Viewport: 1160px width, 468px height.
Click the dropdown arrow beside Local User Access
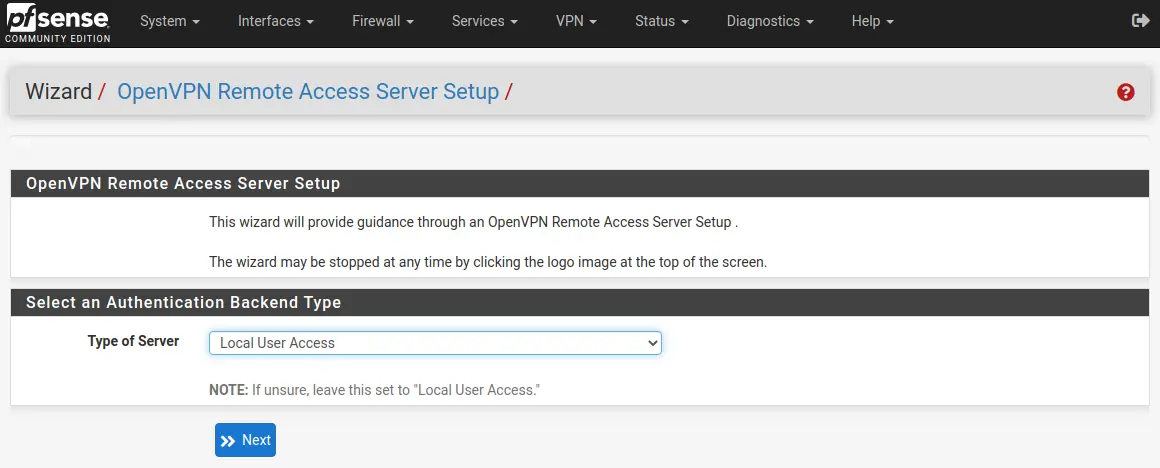[x=652, y=343]
